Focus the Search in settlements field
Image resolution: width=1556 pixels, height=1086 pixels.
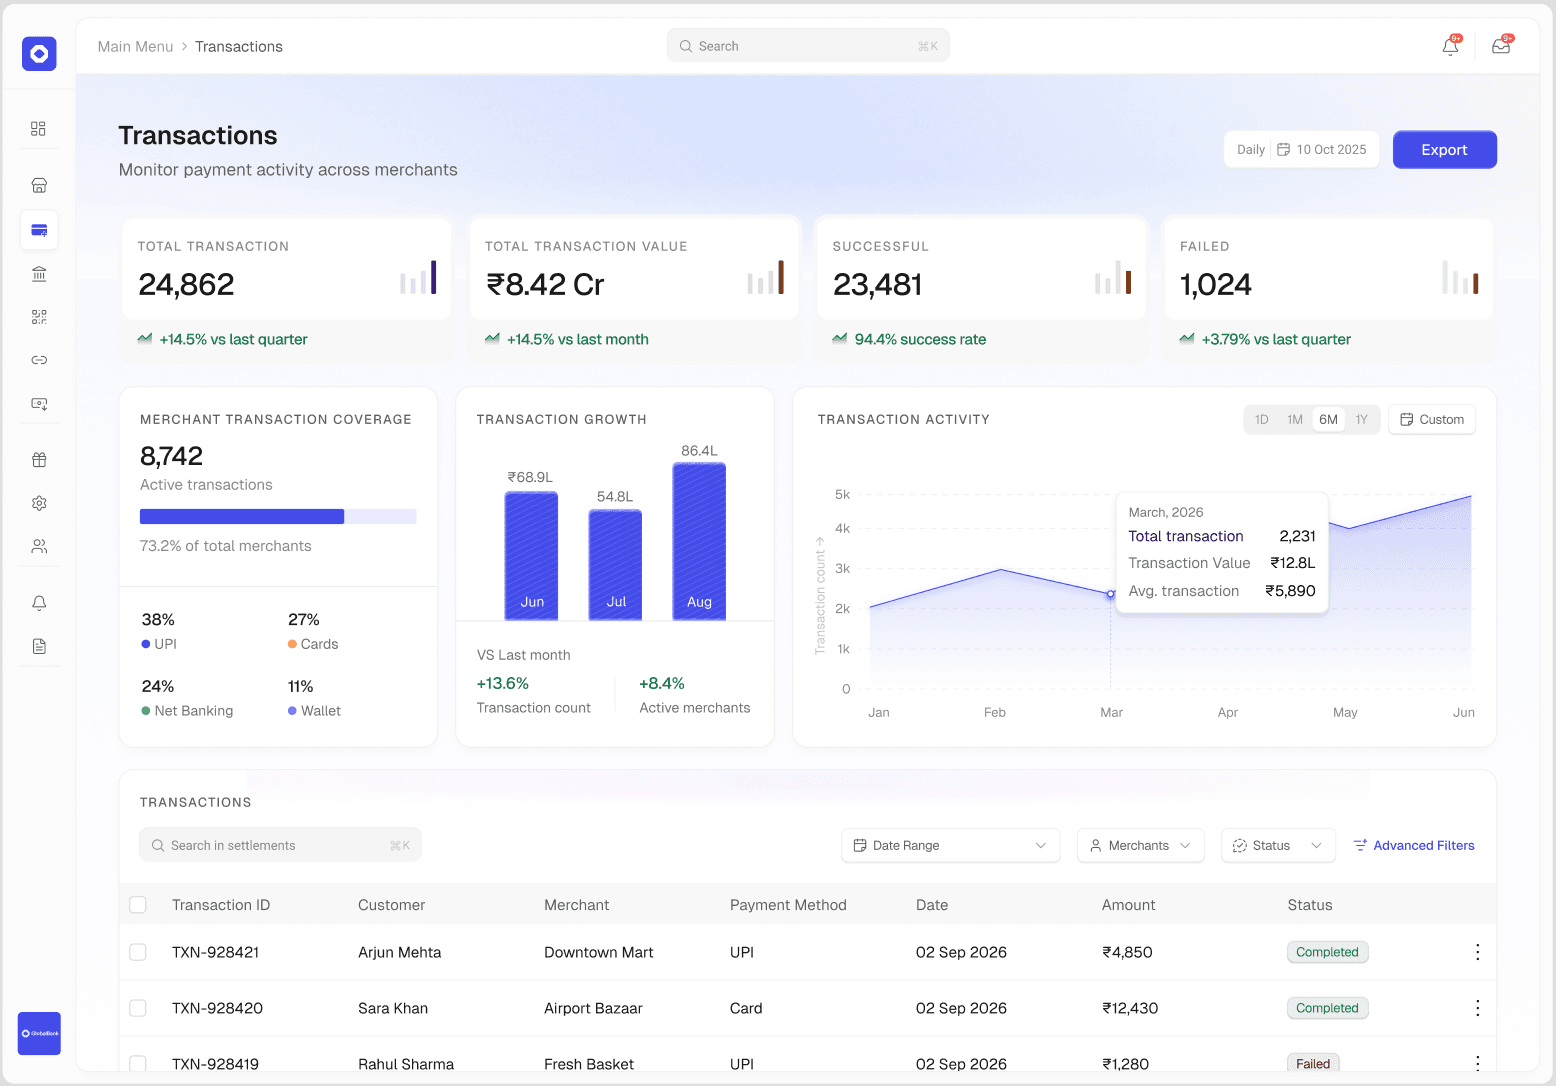[x=280, y=845]
